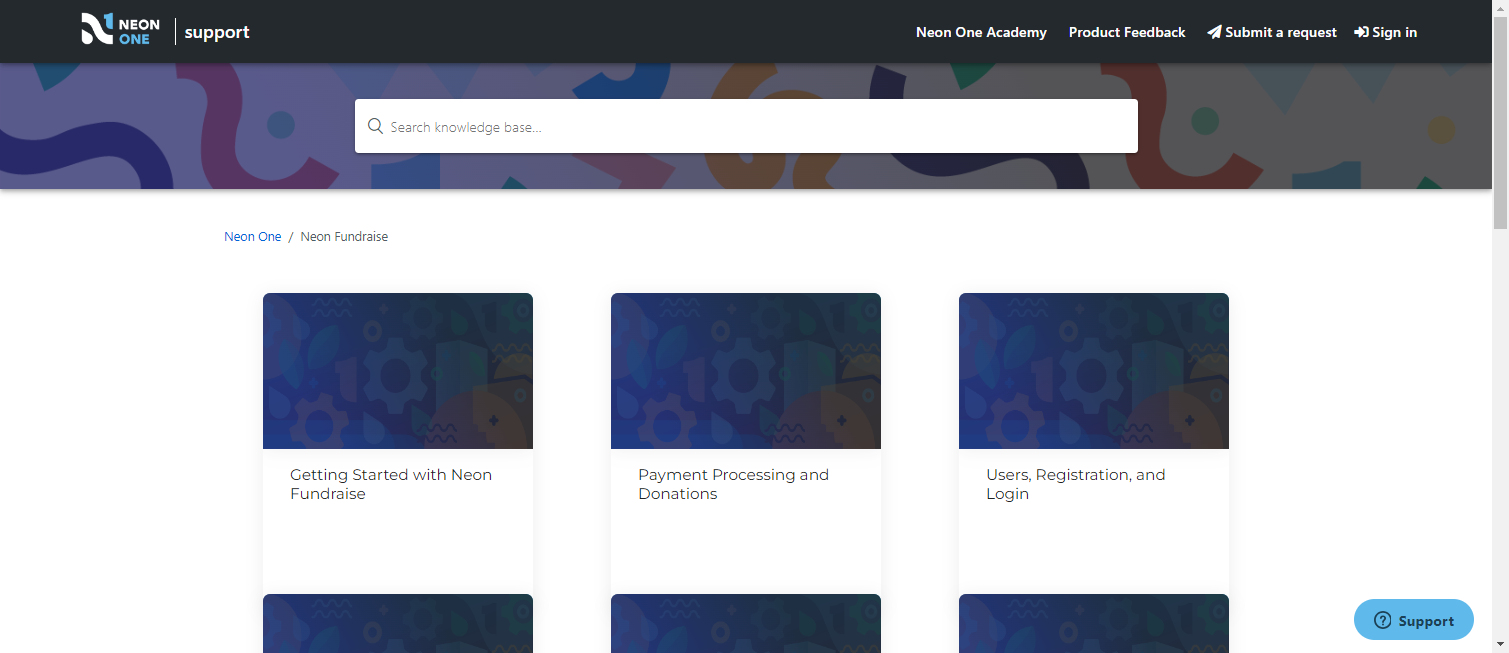Click the support text beside the logo

pos(217,32)
